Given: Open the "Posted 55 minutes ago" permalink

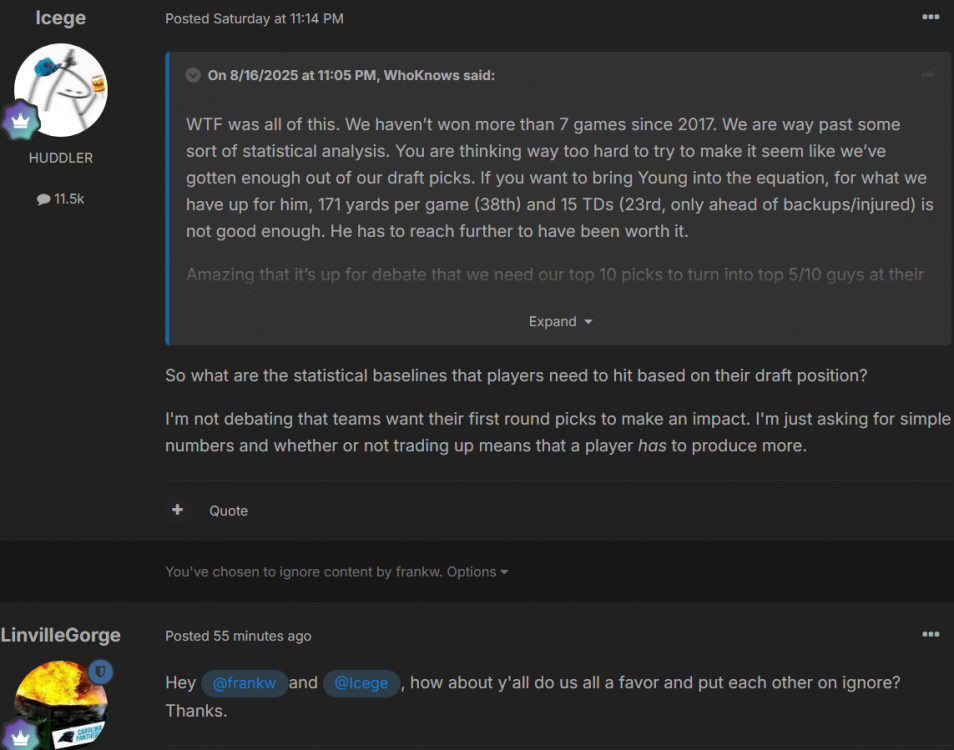Looking at the screenshot, I should click(238, 636).
